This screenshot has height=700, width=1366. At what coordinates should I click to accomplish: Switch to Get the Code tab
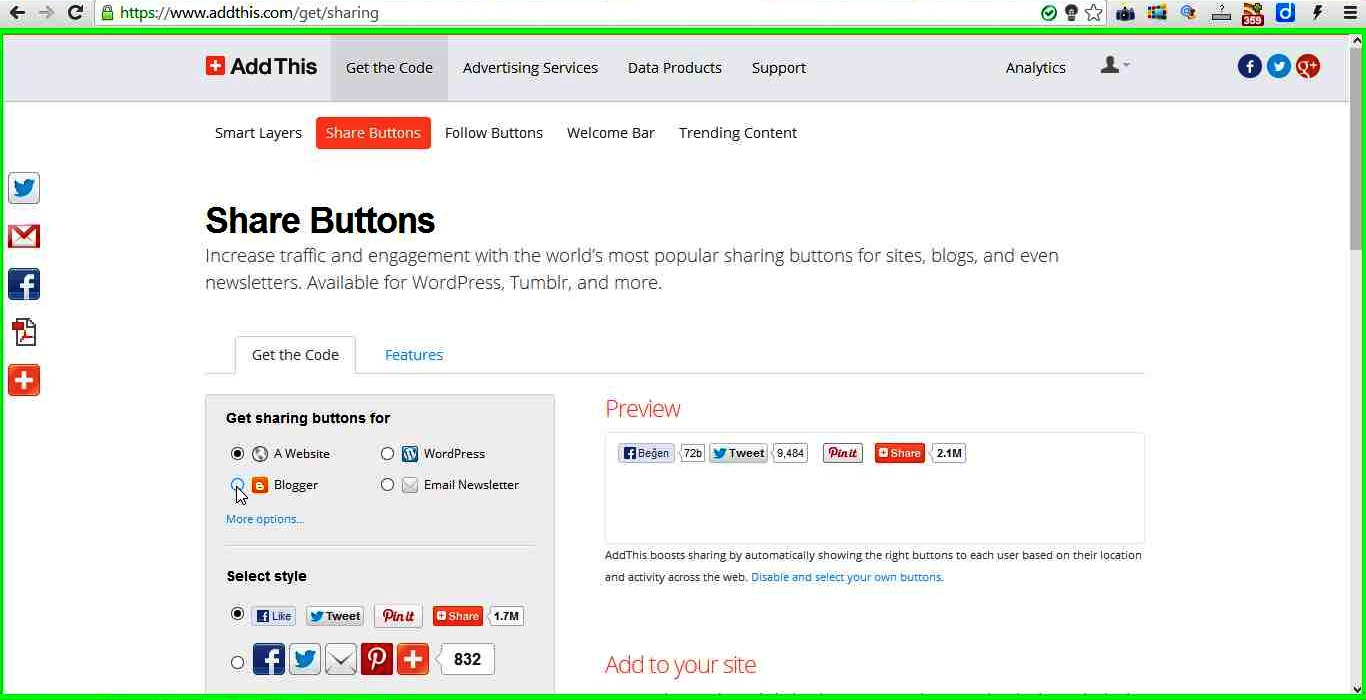pyautogui.click(x=295, y=355)
